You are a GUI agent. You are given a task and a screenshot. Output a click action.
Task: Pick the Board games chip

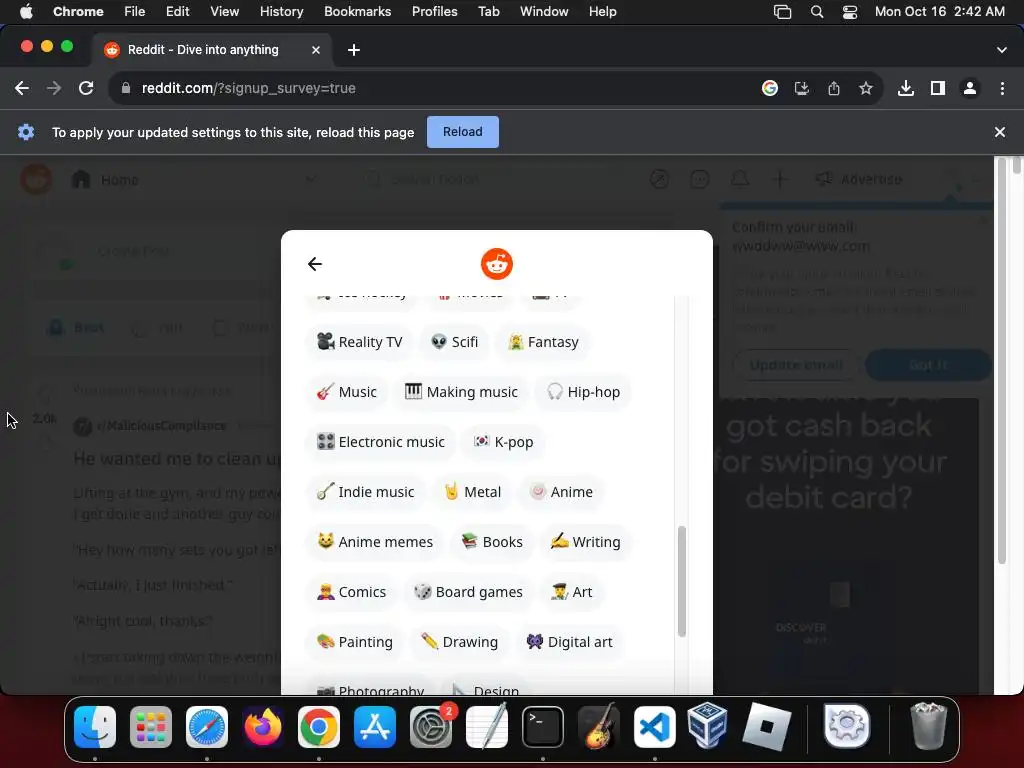(x=468, y=592)
